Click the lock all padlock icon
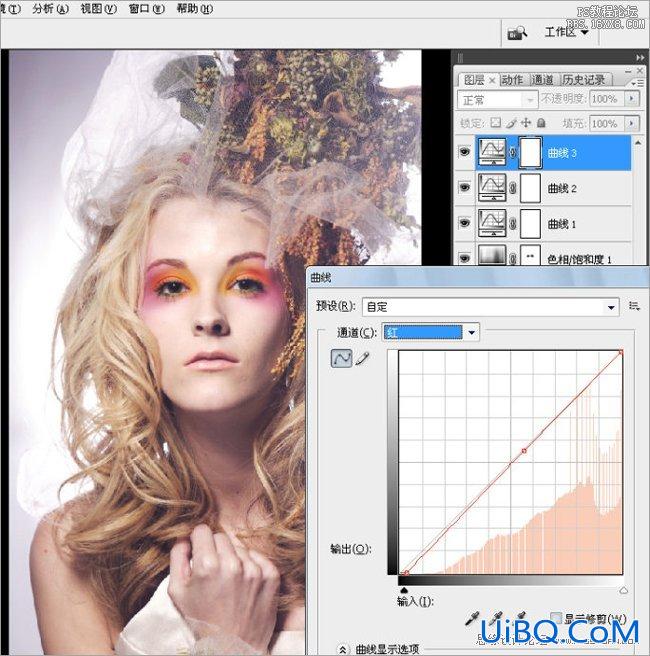 tap(541, 123)
